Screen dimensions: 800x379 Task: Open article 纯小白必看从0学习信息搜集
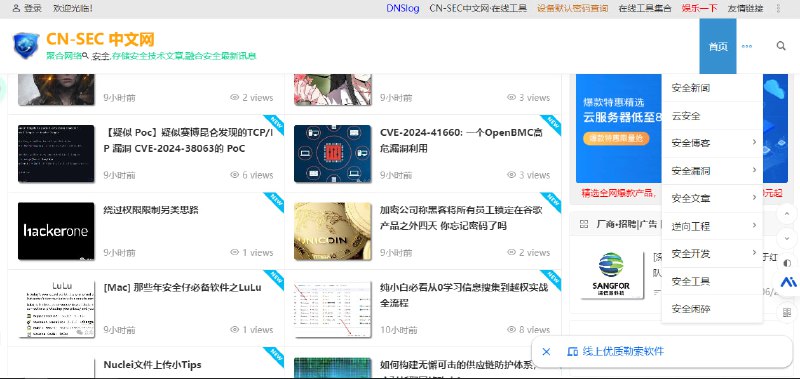pos(464,295)
